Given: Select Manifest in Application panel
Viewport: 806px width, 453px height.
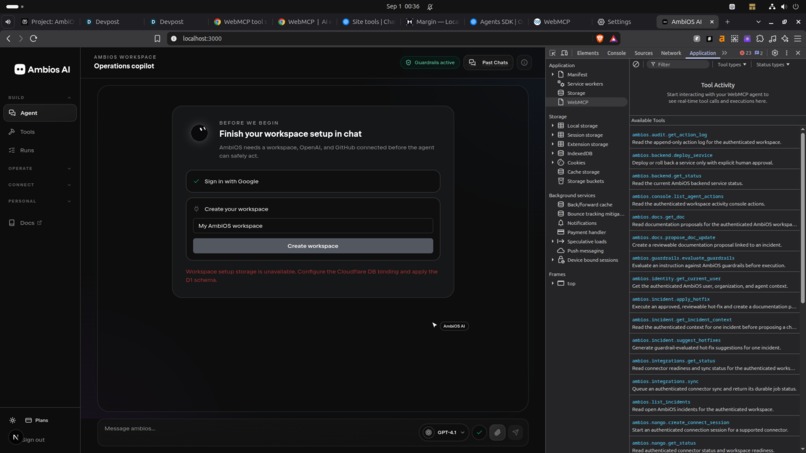Looking at the screenshot, I should 577,75.
